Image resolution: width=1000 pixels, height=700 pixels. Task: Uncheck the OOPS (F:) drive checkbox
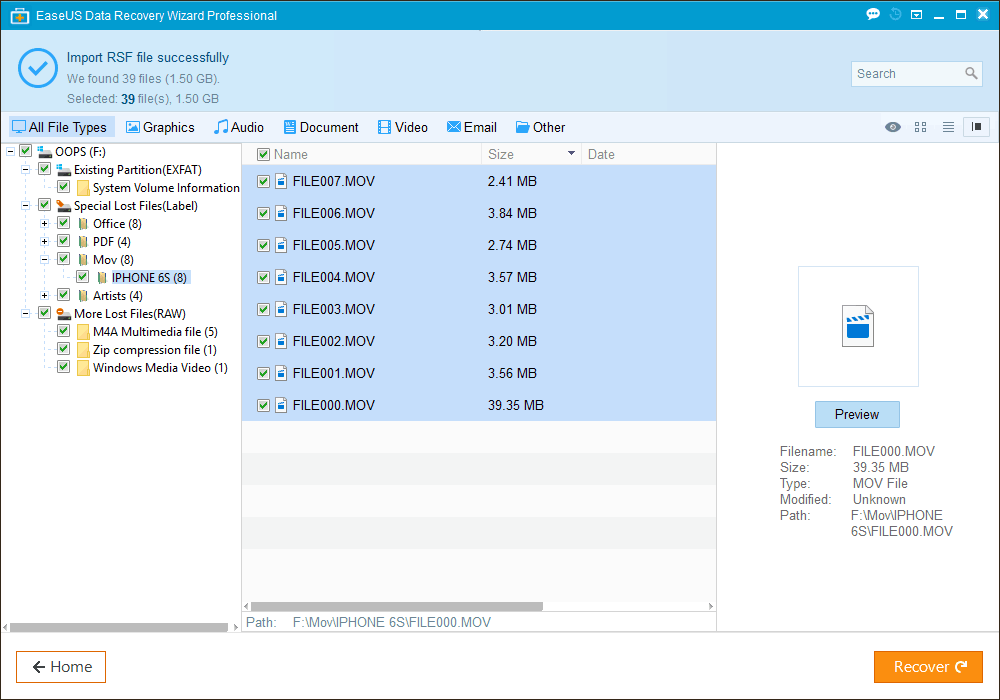(26, 151)
